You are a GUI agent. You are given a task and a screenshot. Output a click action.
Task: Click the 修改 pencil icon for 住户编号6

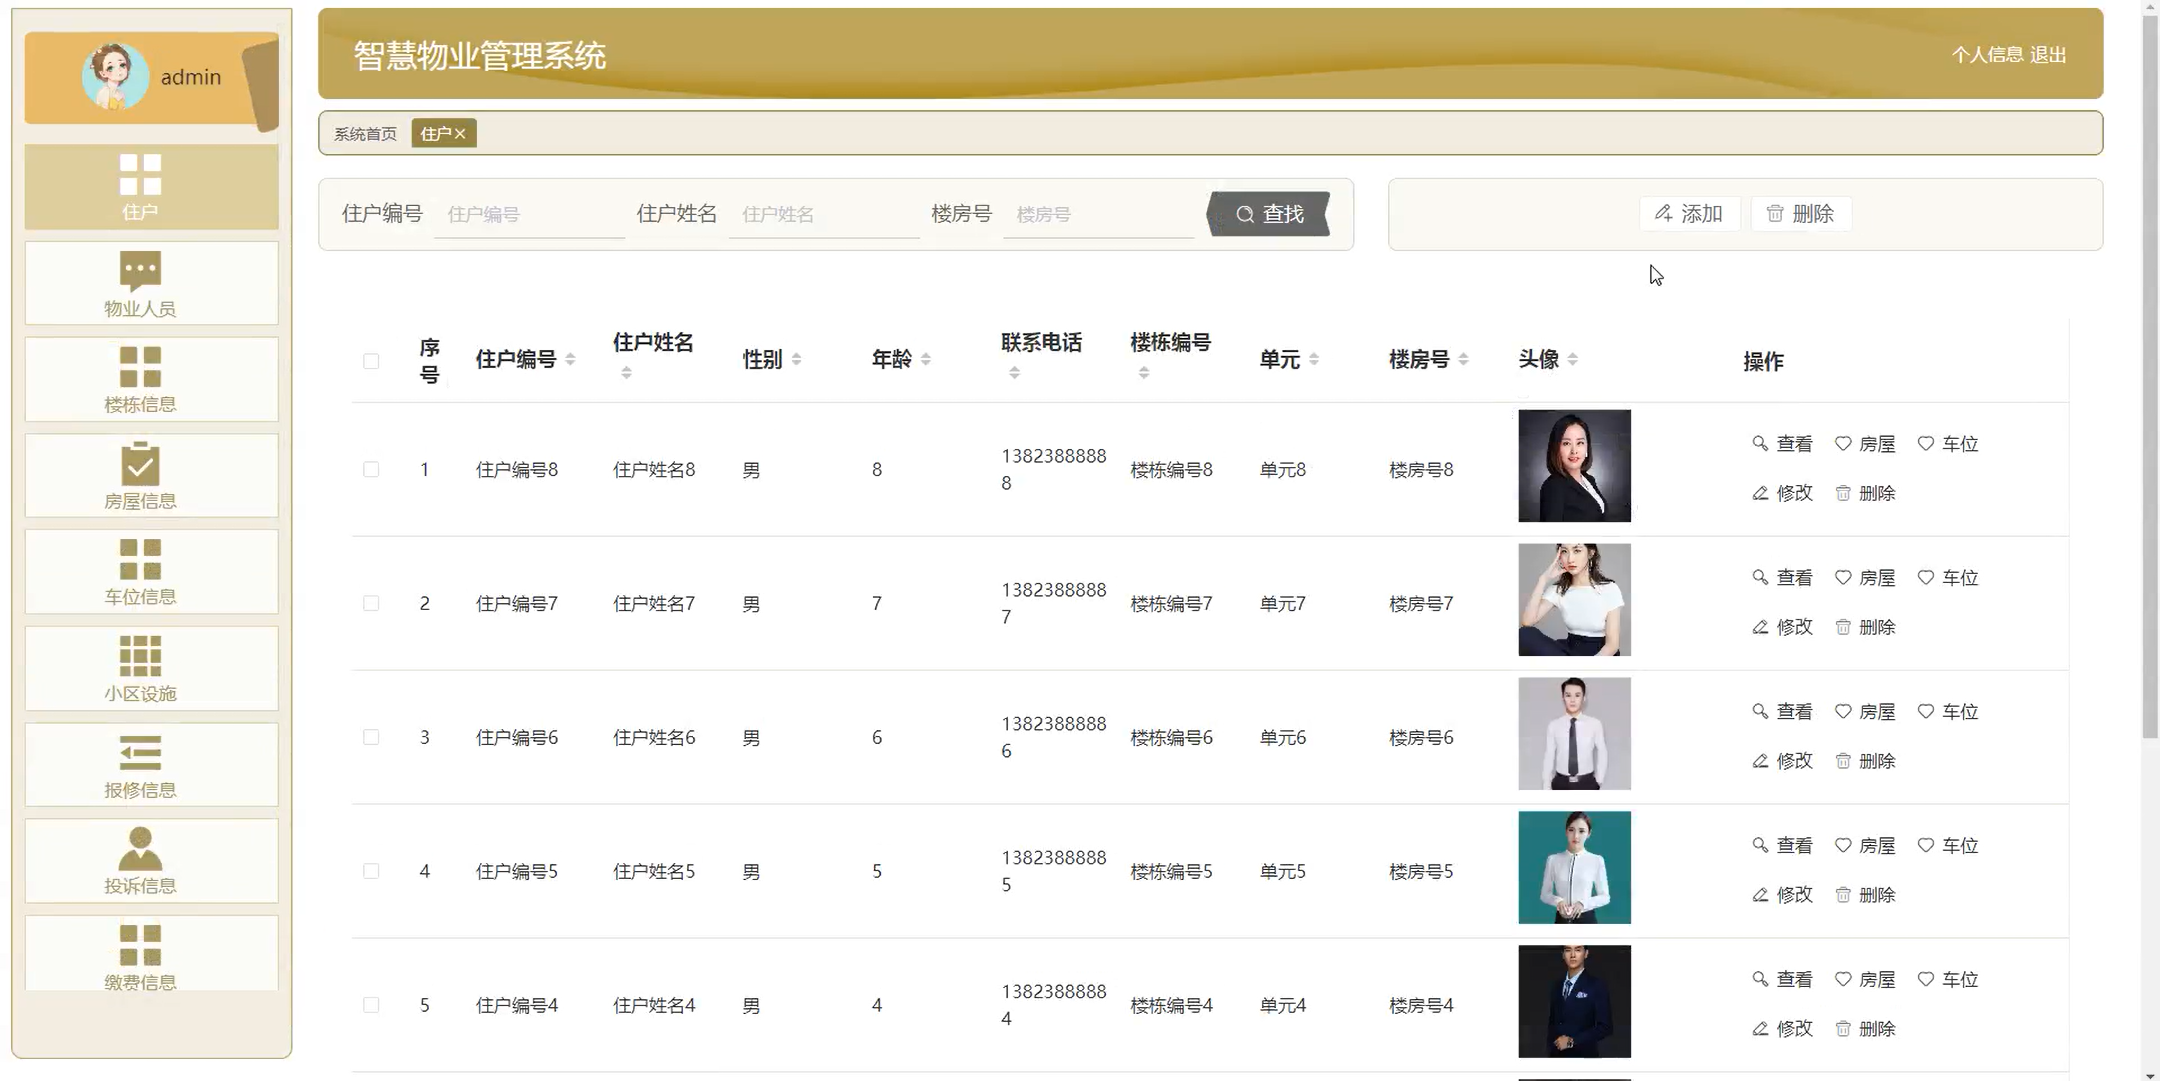click(x=1760, y=761)
